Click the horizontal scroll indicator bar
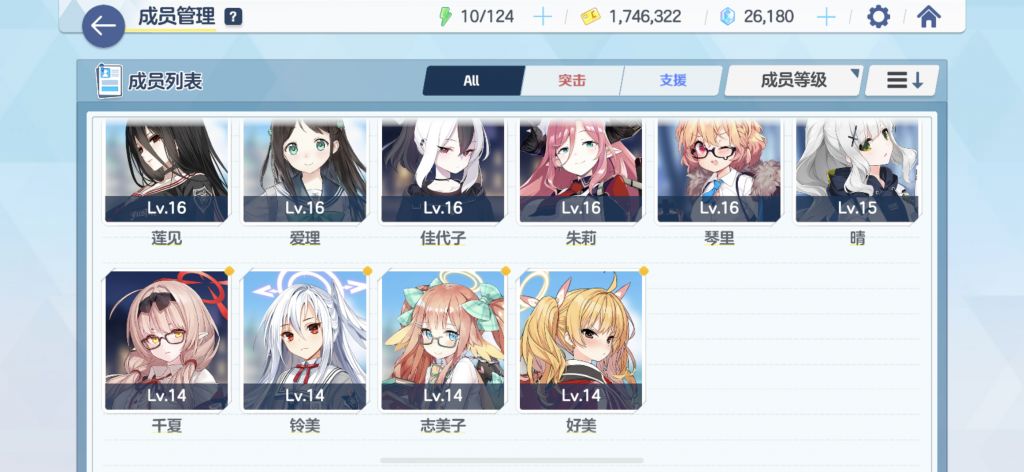The width and height of the screenshot is (1024, 472). 512,461
